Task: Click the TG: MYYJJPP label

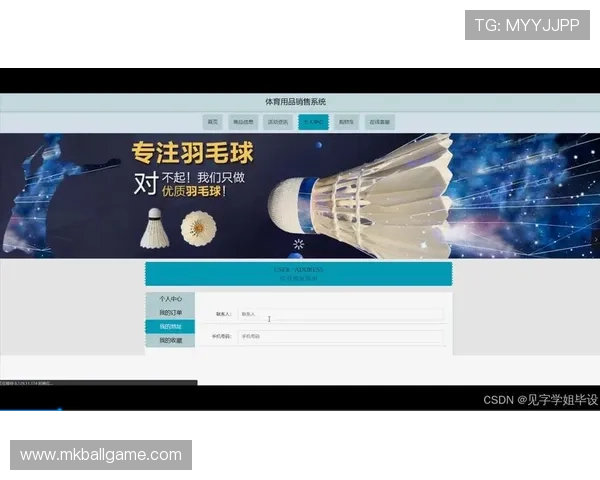Action: (527, 25)
